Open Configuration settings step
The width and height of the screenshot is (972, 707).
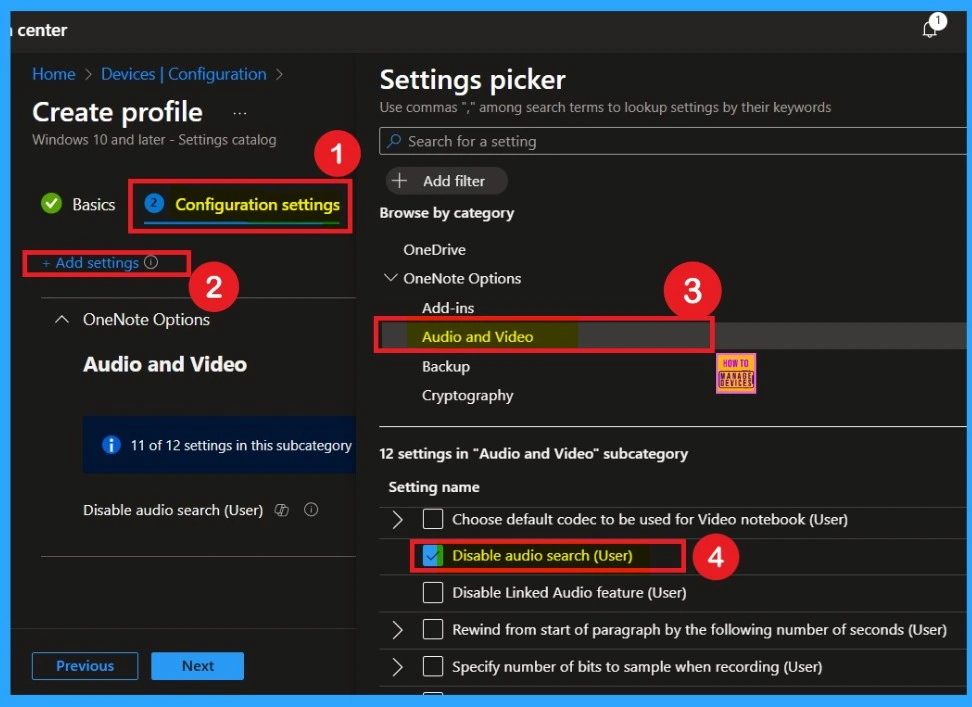[242, 204]
